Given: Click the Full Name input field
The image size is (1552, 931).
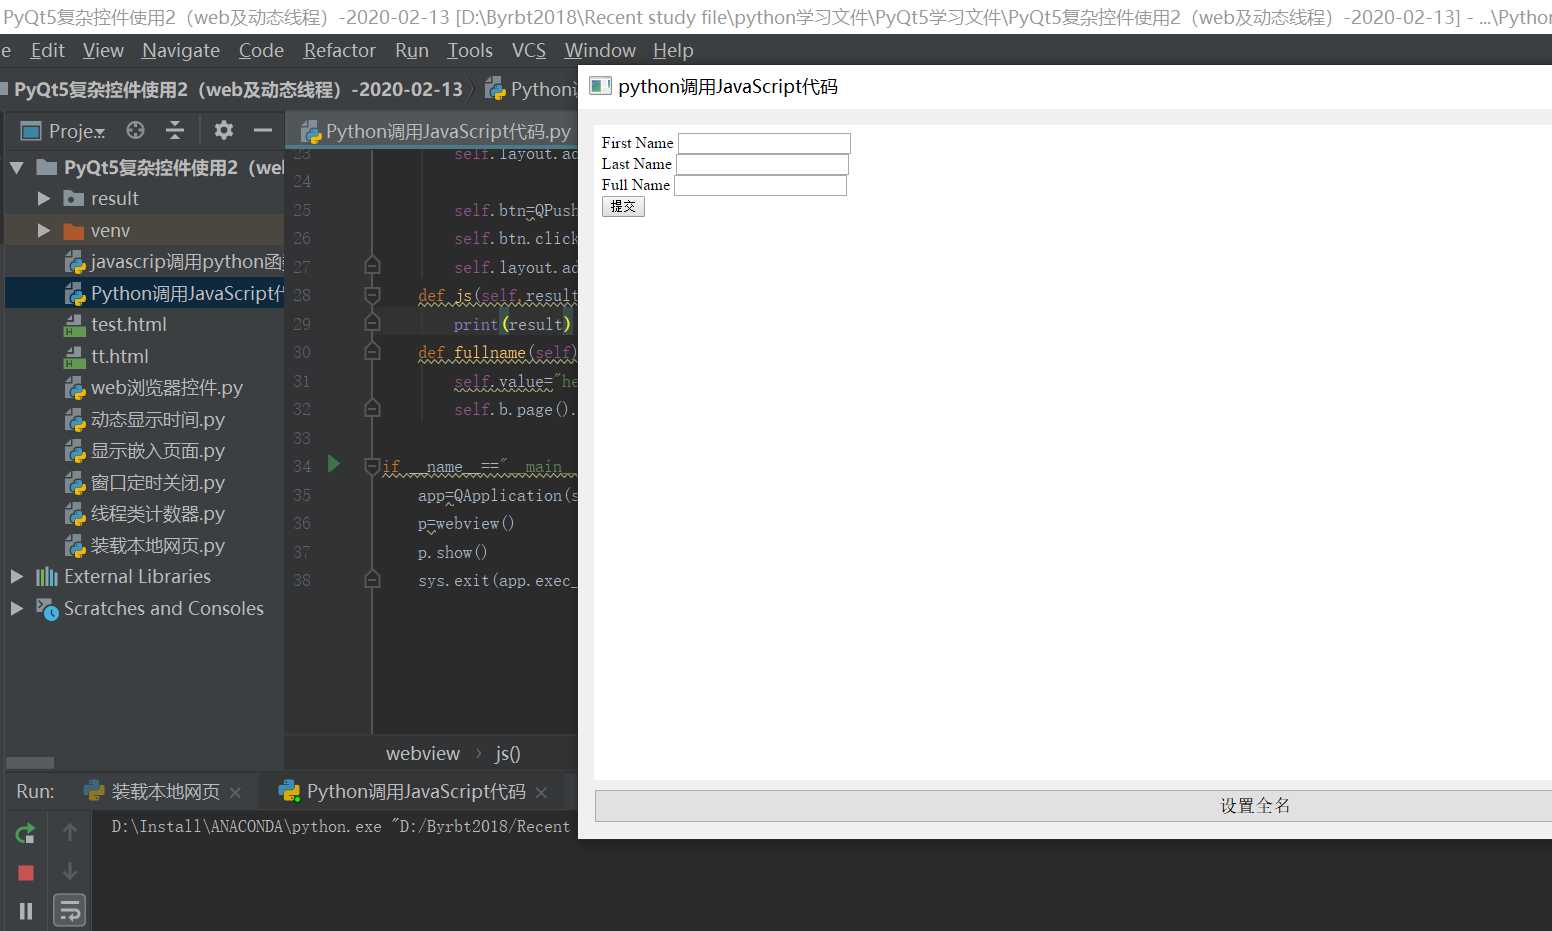Looking at the screenshot, I should pos(760,185).
